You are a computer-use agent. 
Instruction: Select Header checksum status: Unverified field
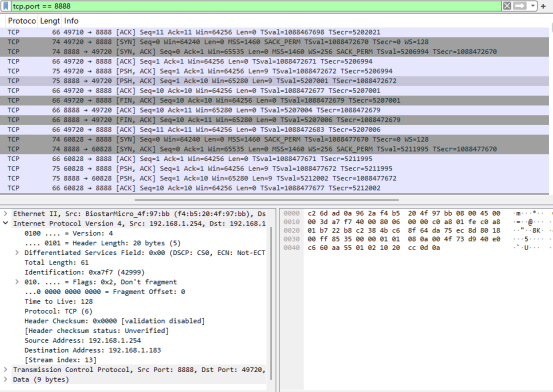[x=97, y=331]
